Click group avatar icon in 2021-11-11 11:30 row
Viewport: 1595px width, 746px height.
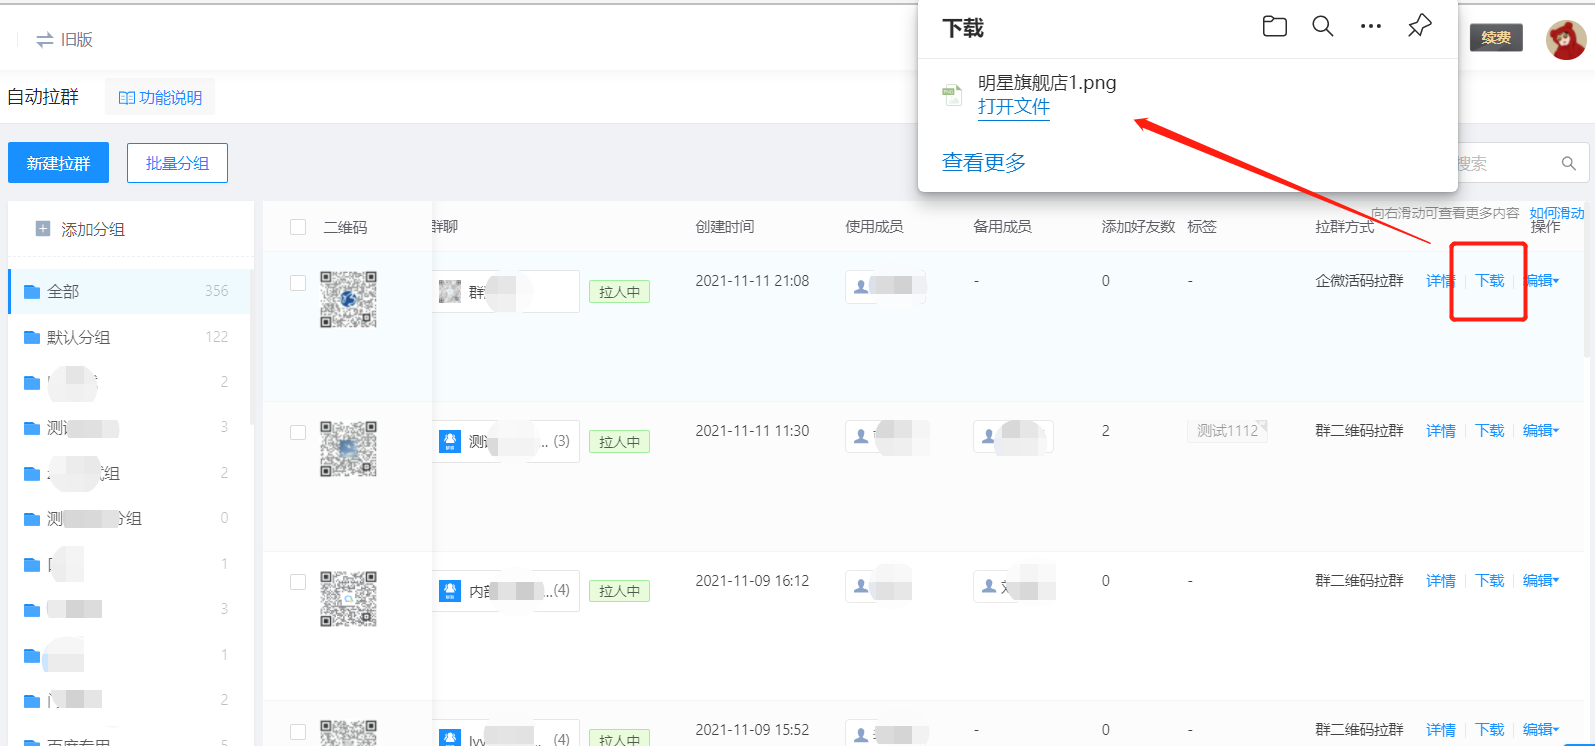[450, 441]
